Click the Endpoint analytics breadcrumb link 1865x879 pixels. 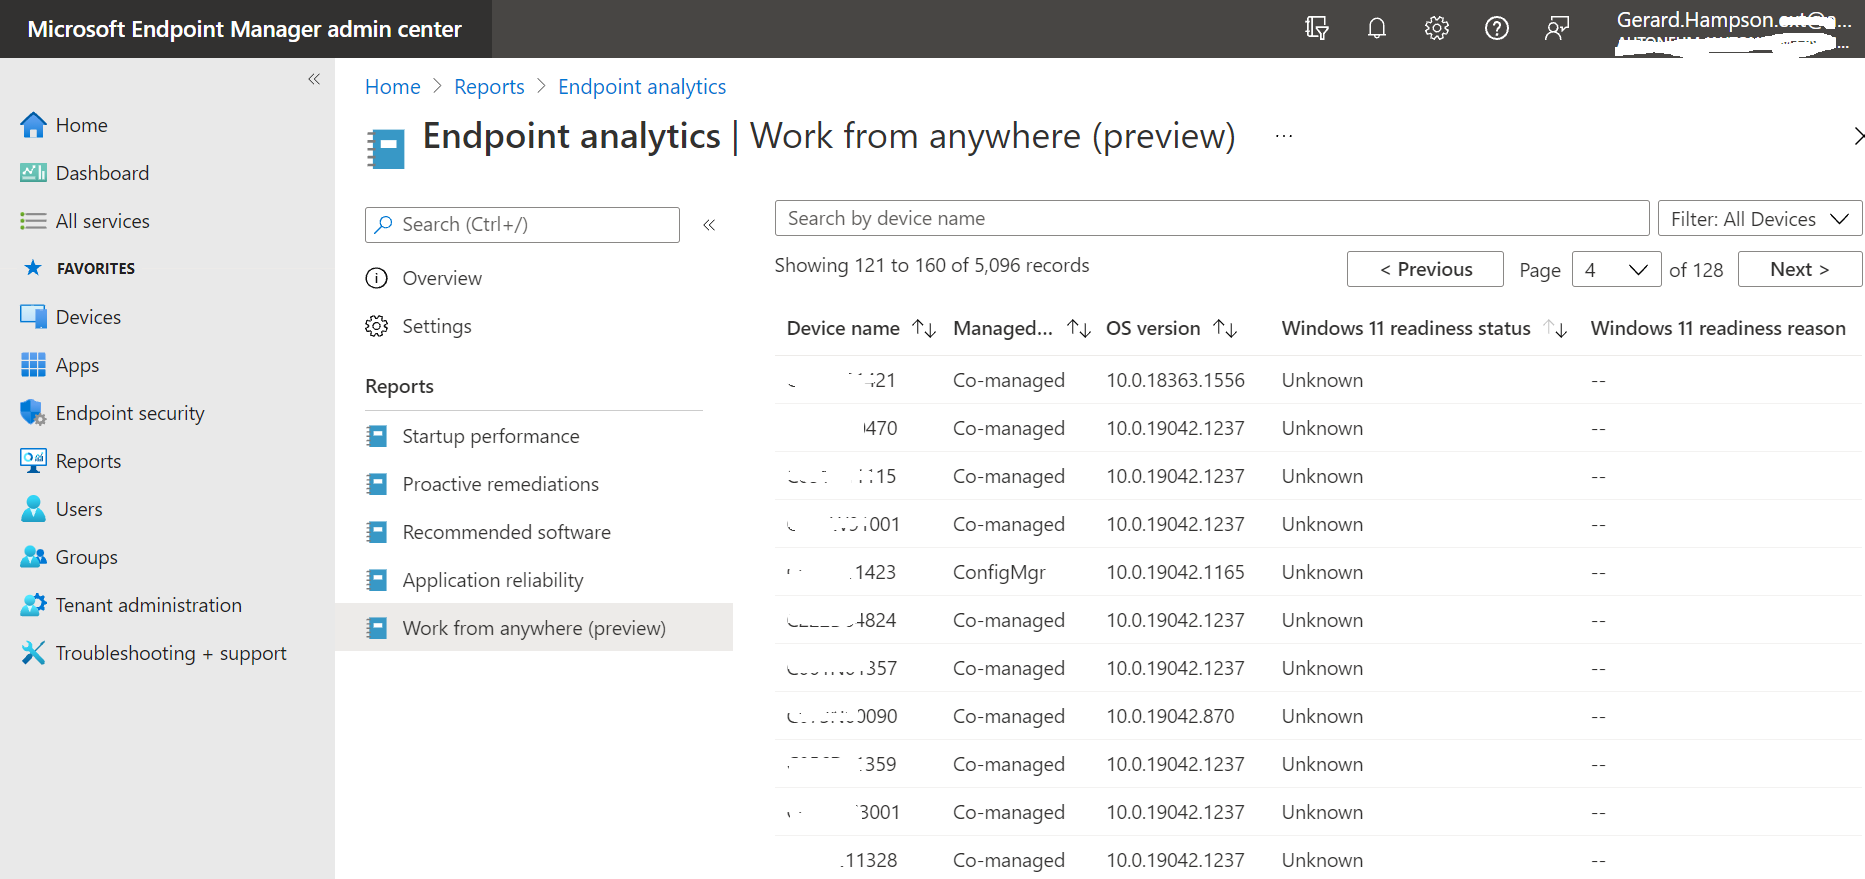[x=642, y=87]
